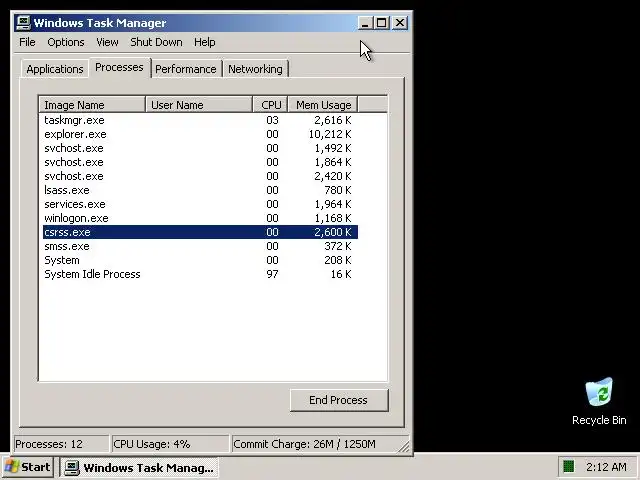The image size is (640, 480).
Task: Select svchost.exe using 1,864 K
Action: coord(200,162)
